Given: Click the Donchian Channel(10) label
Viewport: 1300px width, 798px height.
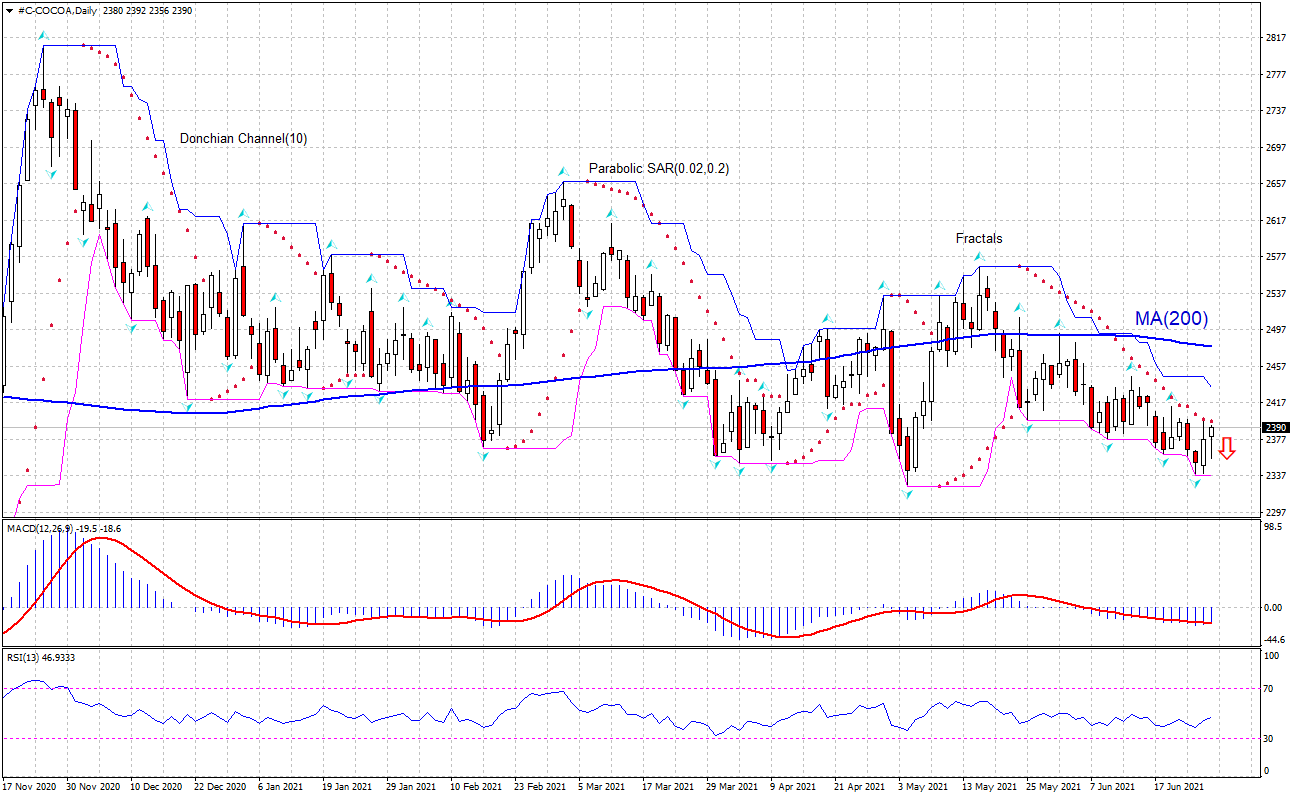Looking at the screenshot, I should (x=243, y=139).
